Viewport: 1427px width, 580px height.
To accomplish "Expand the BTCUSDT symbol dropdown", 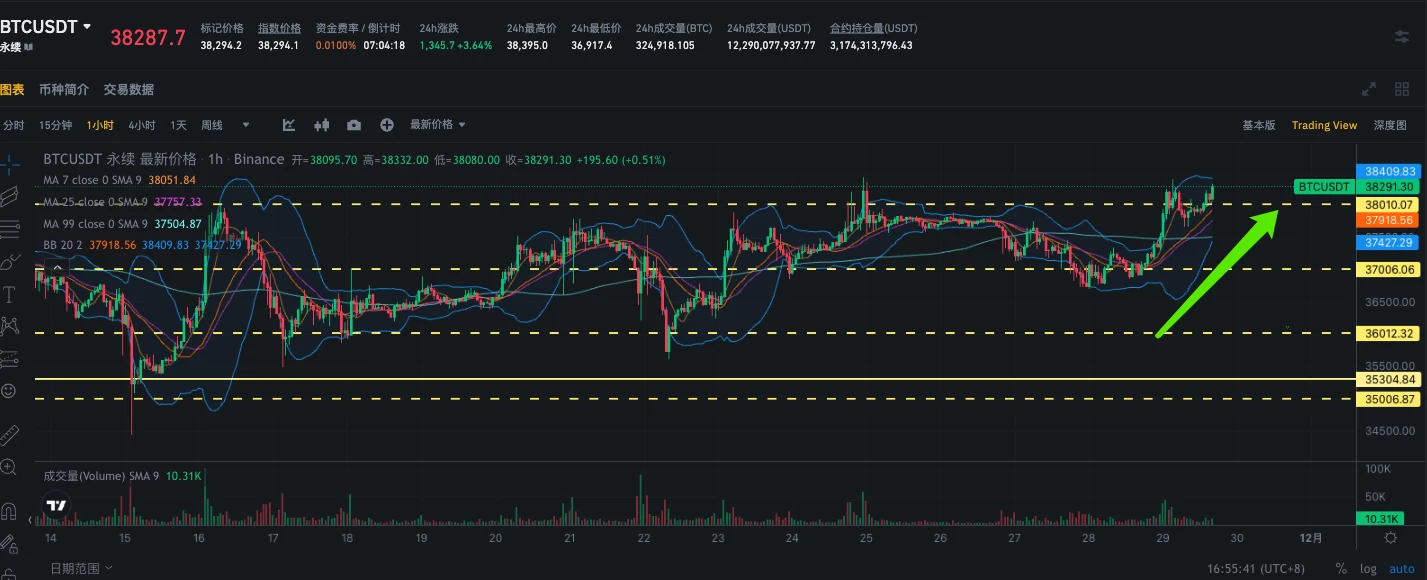I will pos(87,27).
